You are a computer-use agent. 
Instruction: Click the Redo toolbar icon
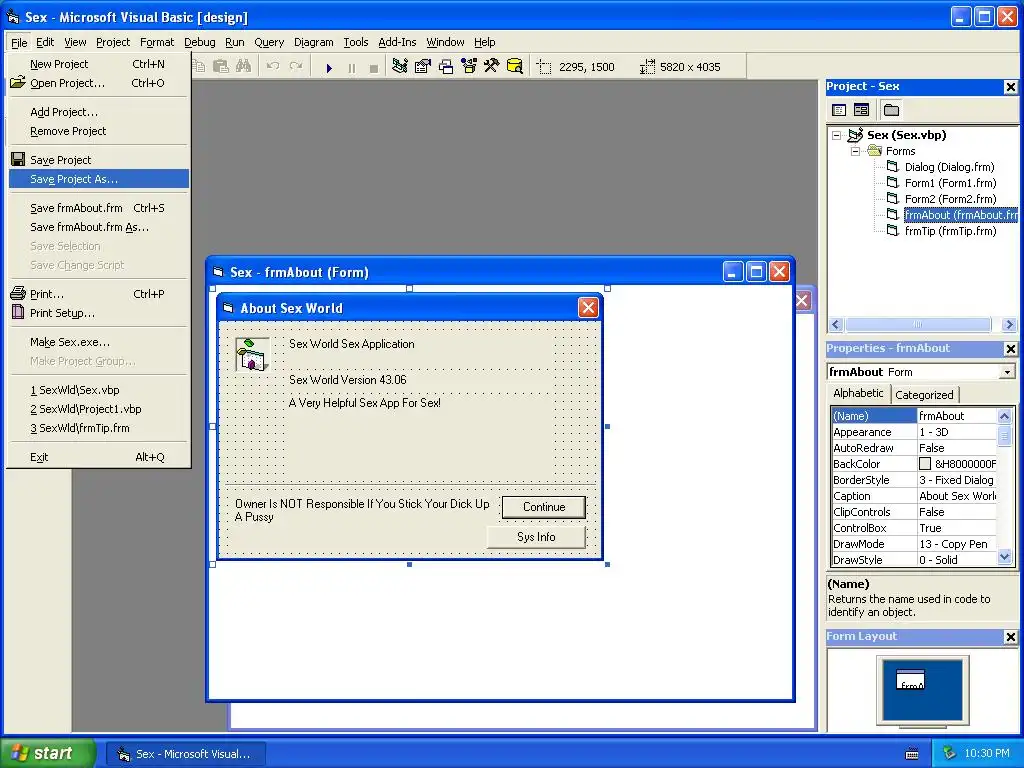point(296,67)
